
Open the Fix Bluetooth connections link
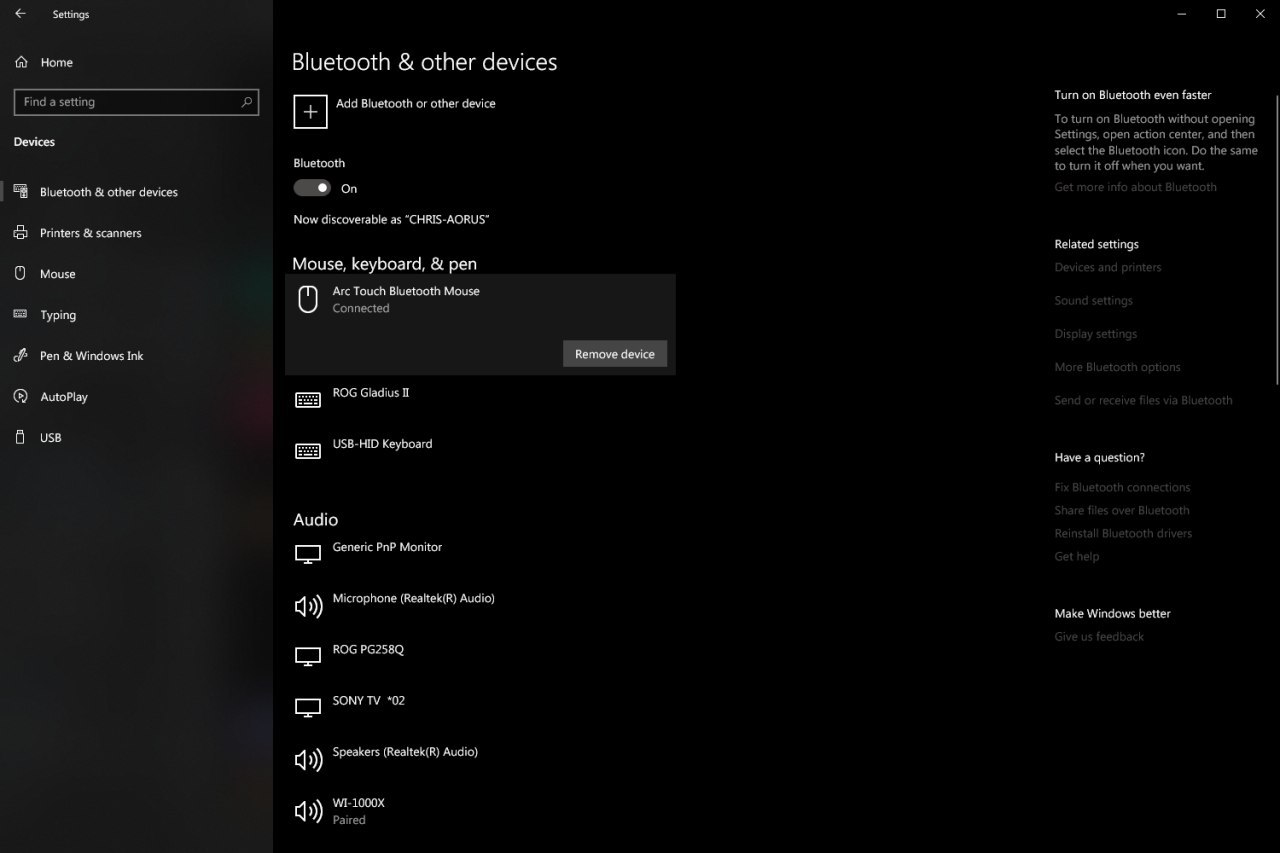(1122, 487)
